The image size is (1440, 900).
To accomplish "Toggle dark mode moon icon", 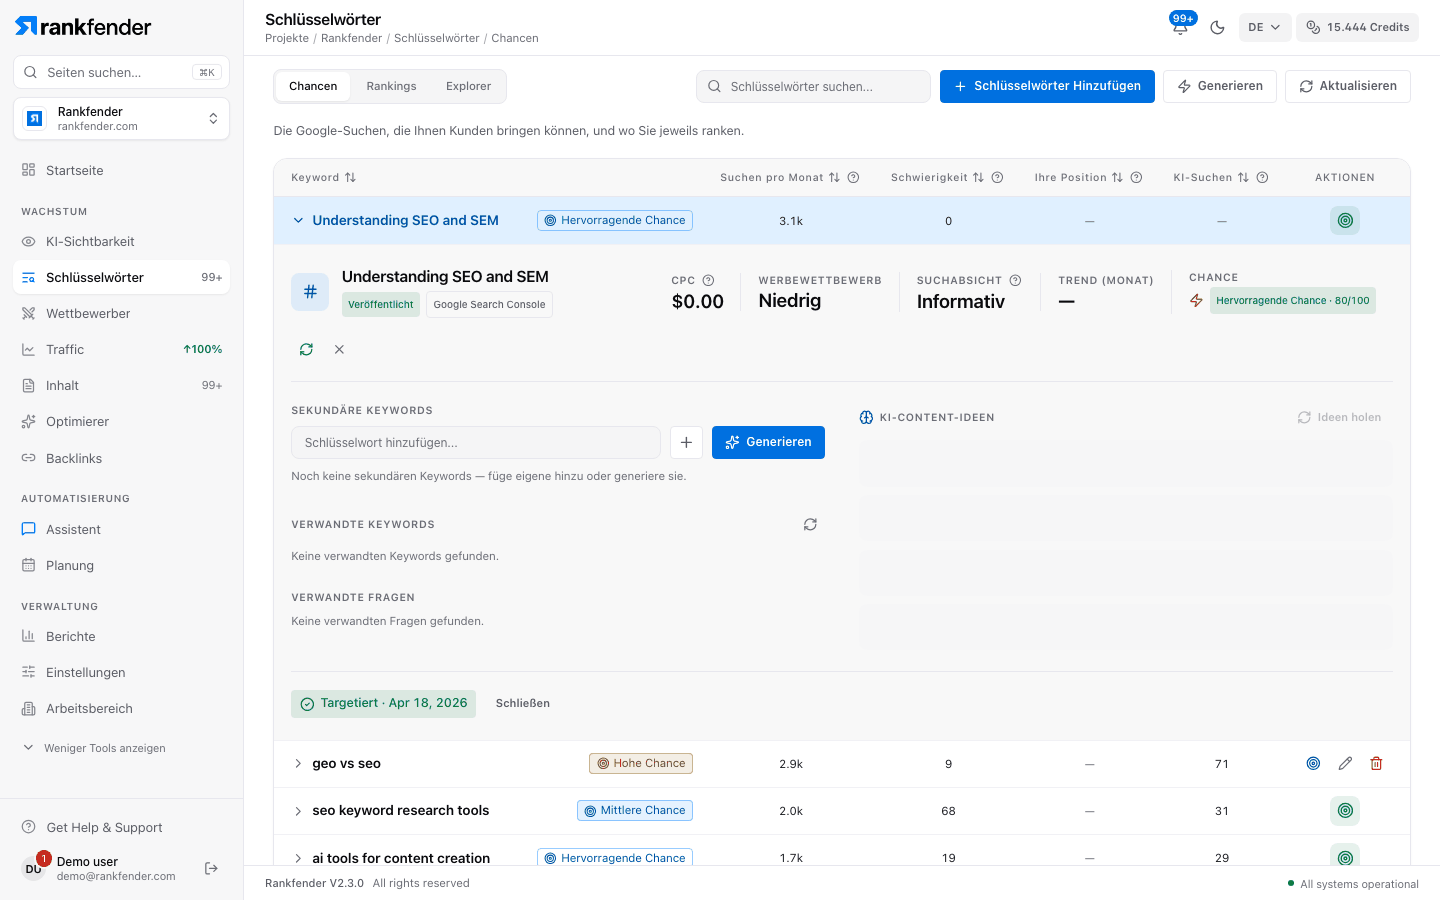I will pos(1217,27).
